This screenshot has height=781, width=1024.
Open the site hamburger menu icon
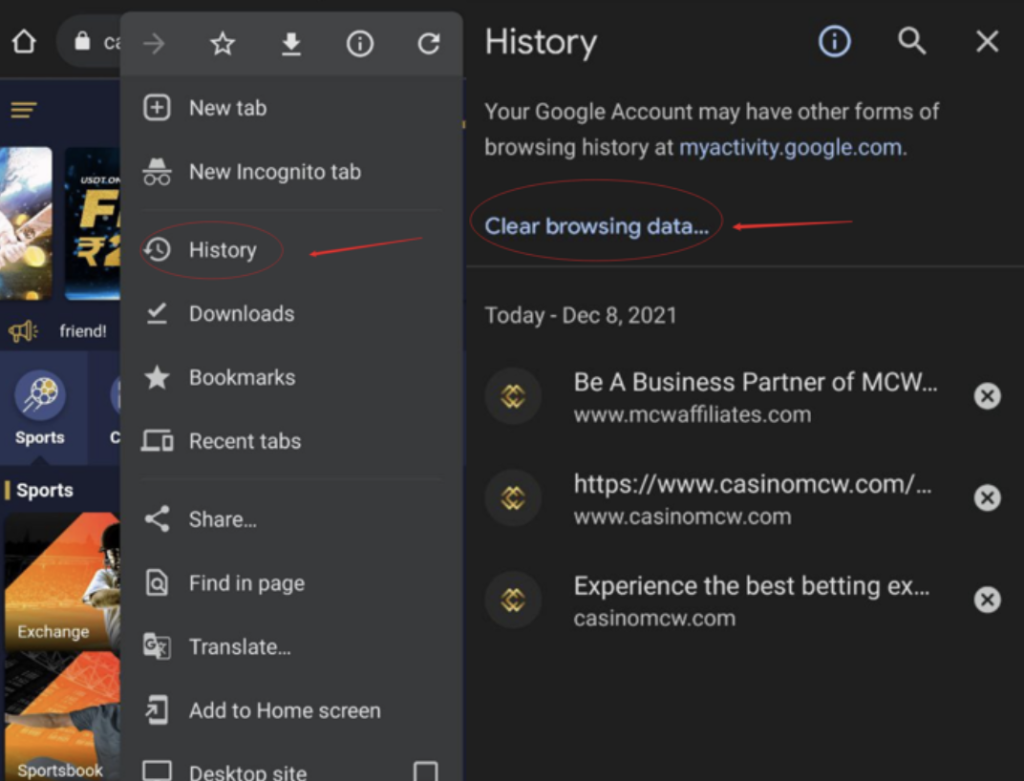[24, 110]
